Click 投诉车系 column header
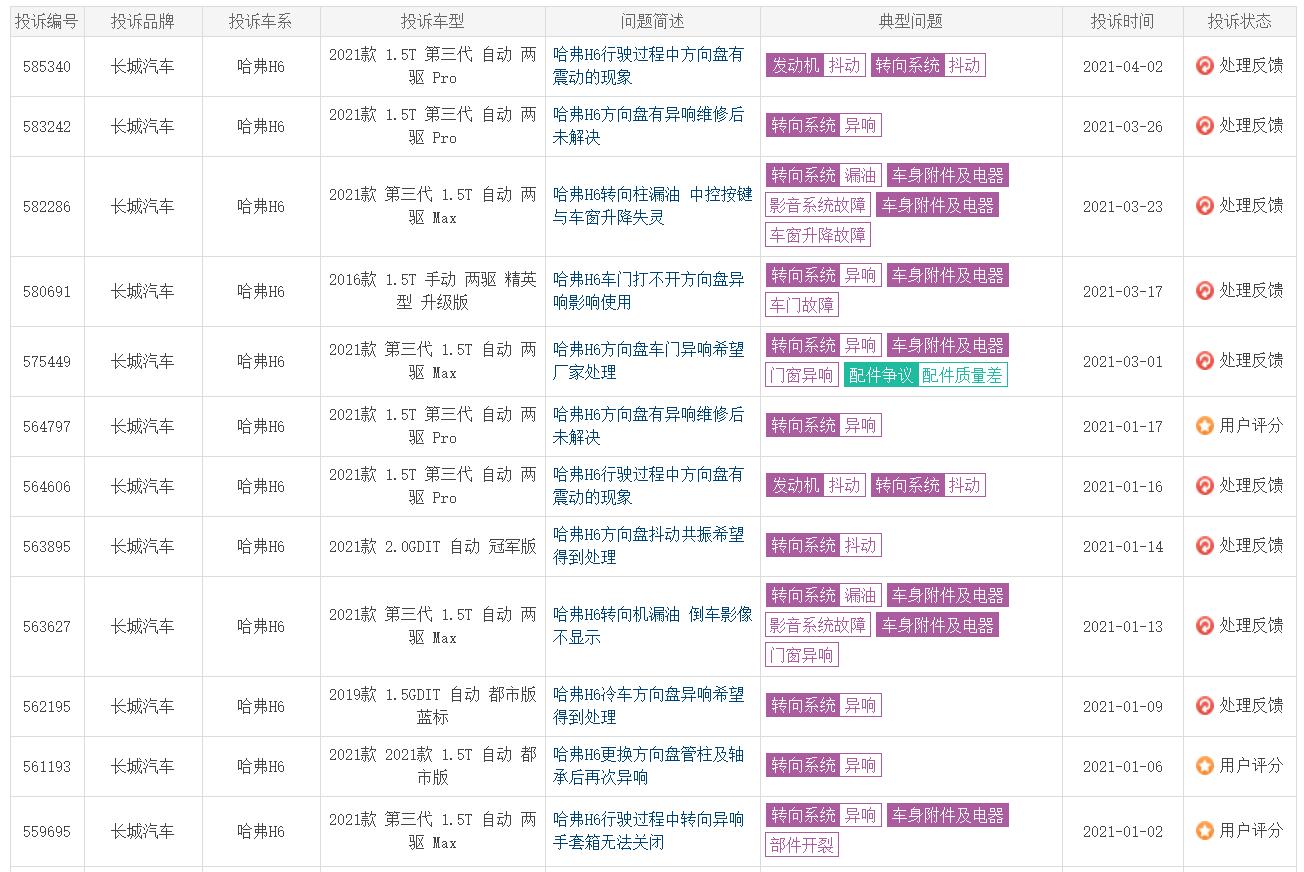 click(261, 22)
